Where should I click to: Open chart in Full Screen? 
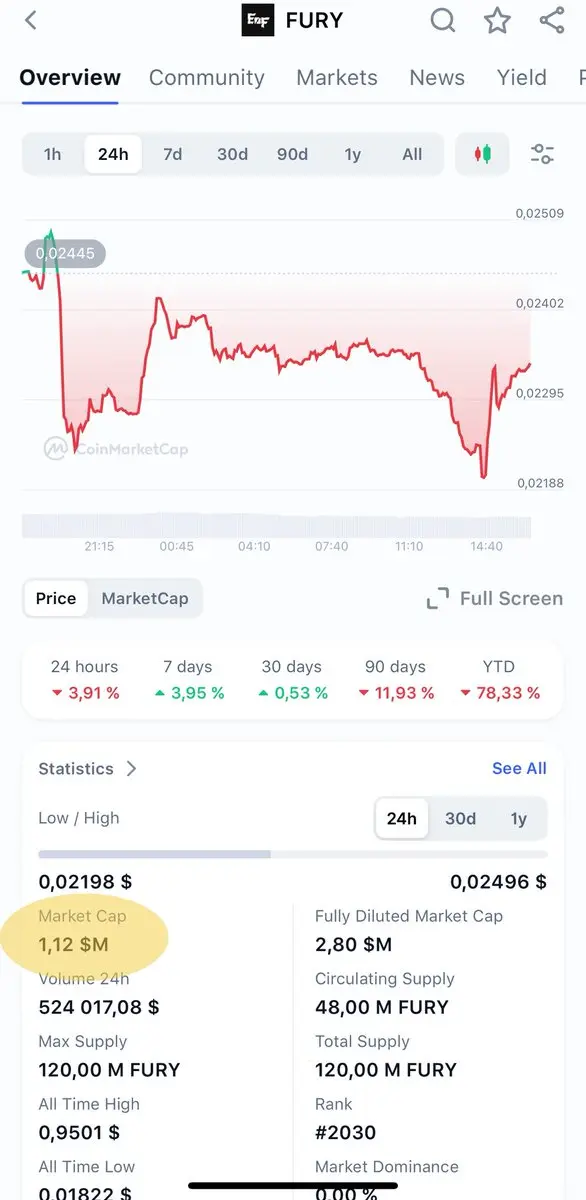pyautogui.click(x=494, y=599)
